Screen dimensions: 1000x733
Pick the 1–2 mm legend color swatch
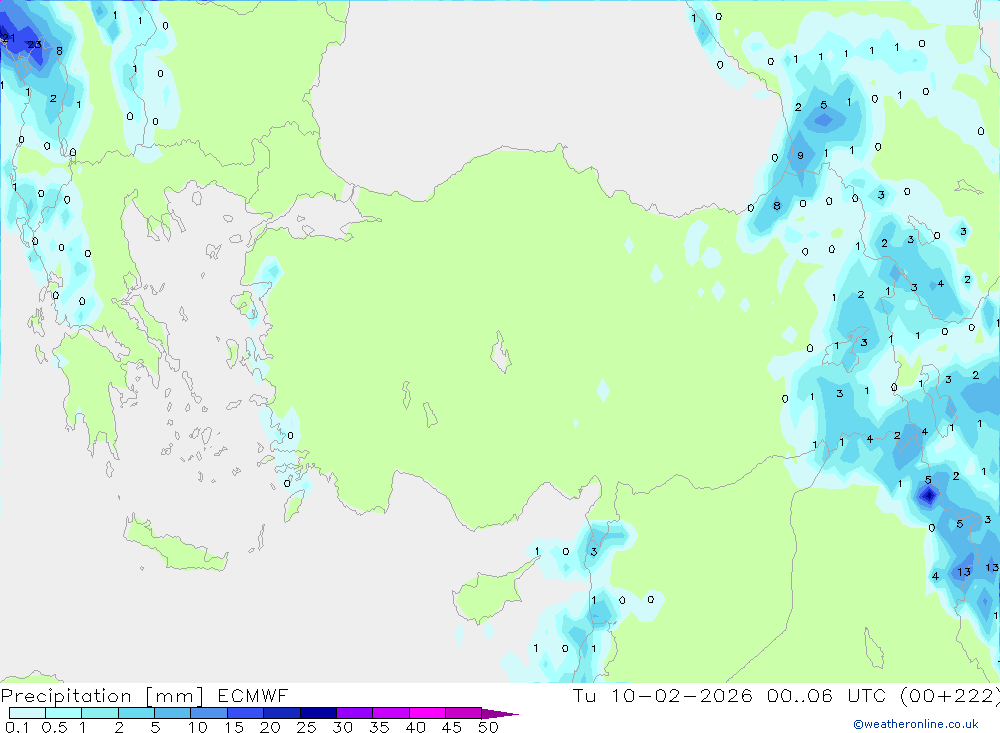click(x=99, y=713)
